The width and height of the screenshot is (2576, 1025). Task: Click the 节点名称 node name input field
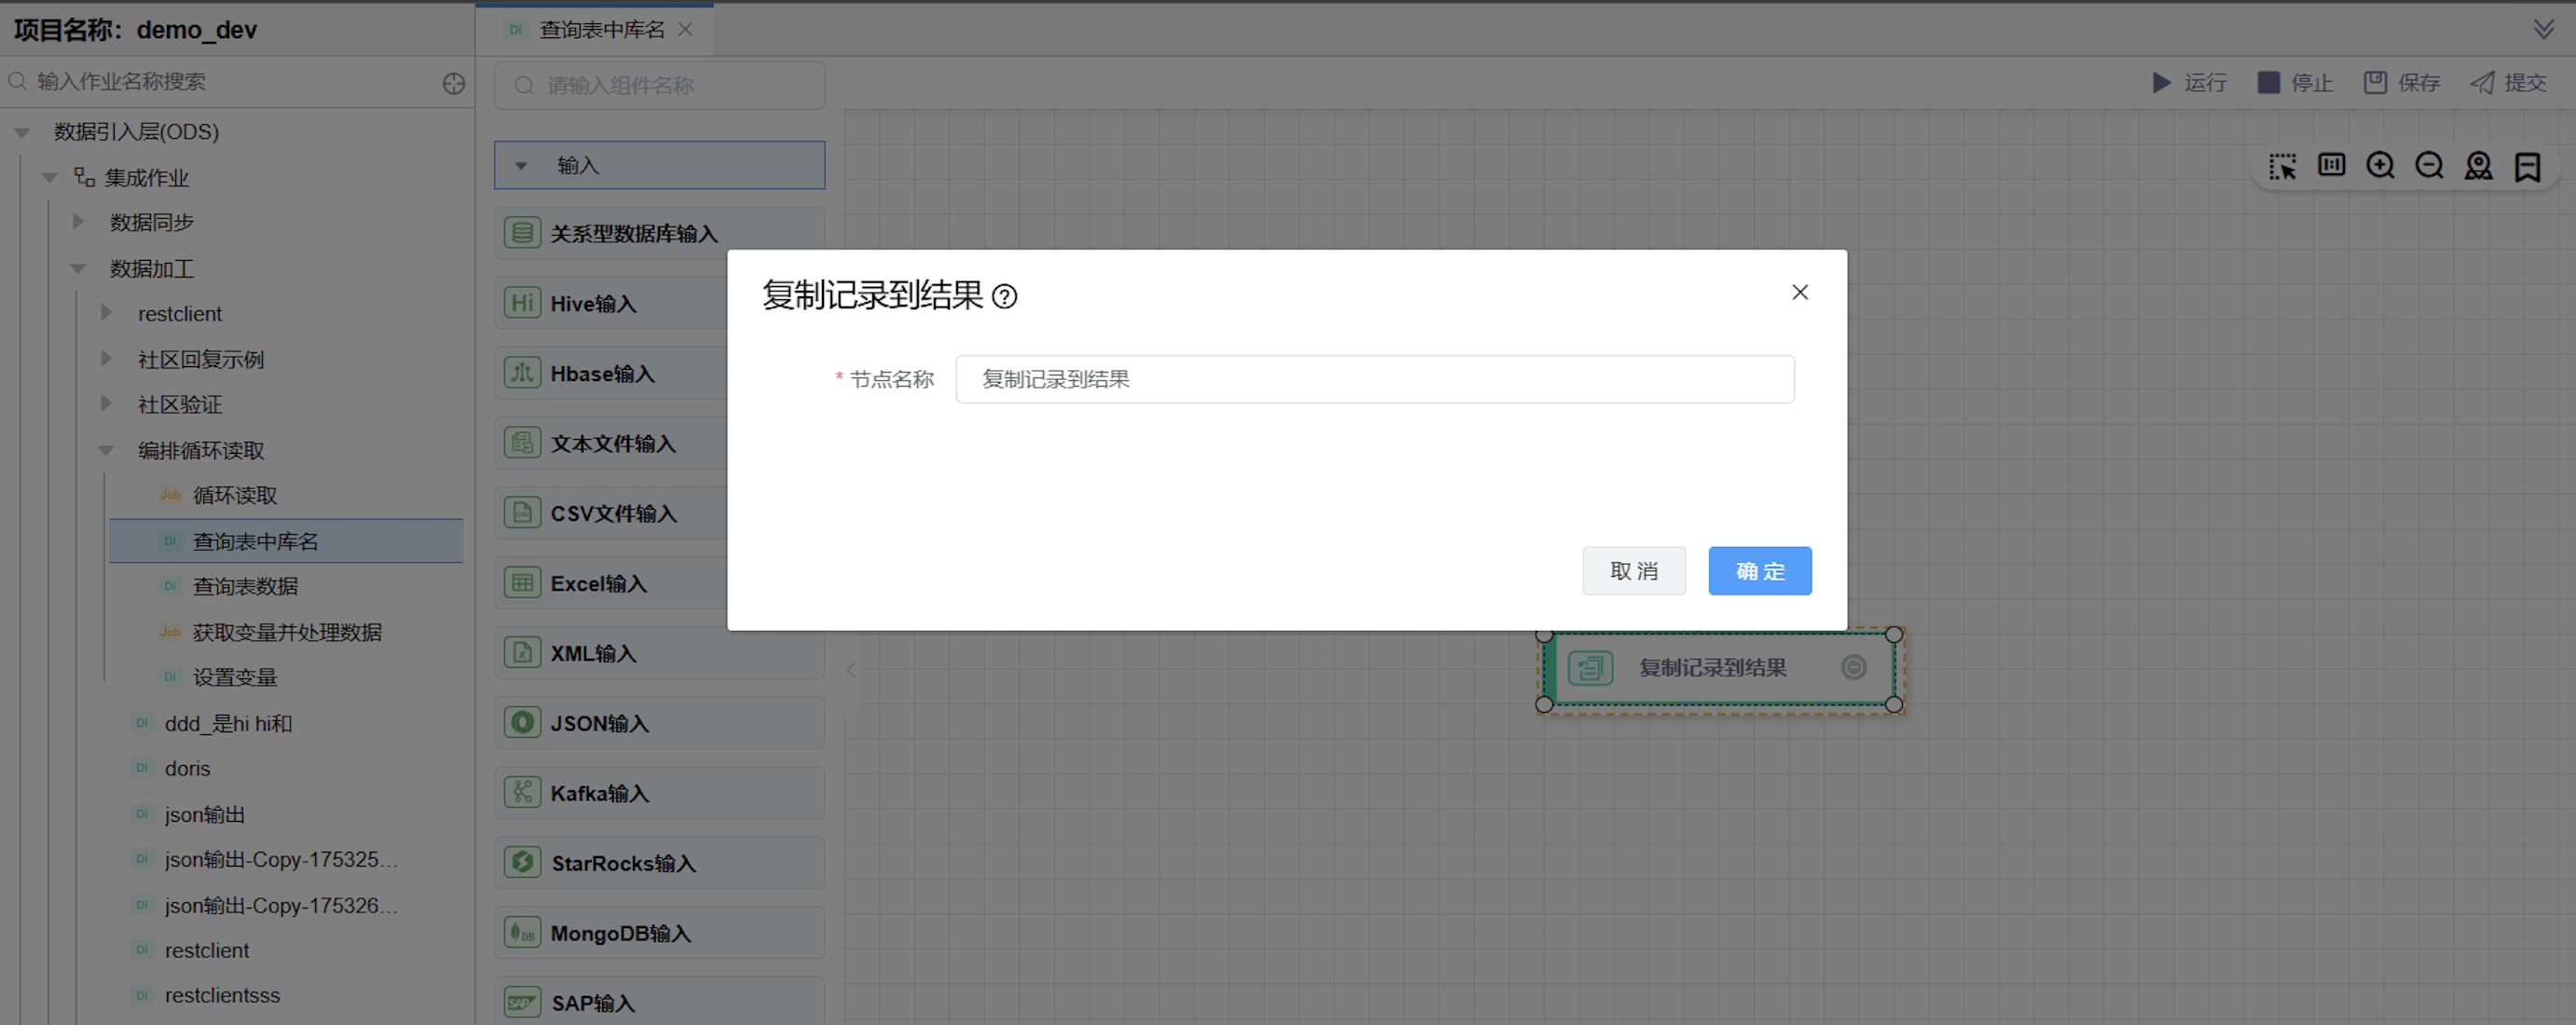tap(1374, 379)
